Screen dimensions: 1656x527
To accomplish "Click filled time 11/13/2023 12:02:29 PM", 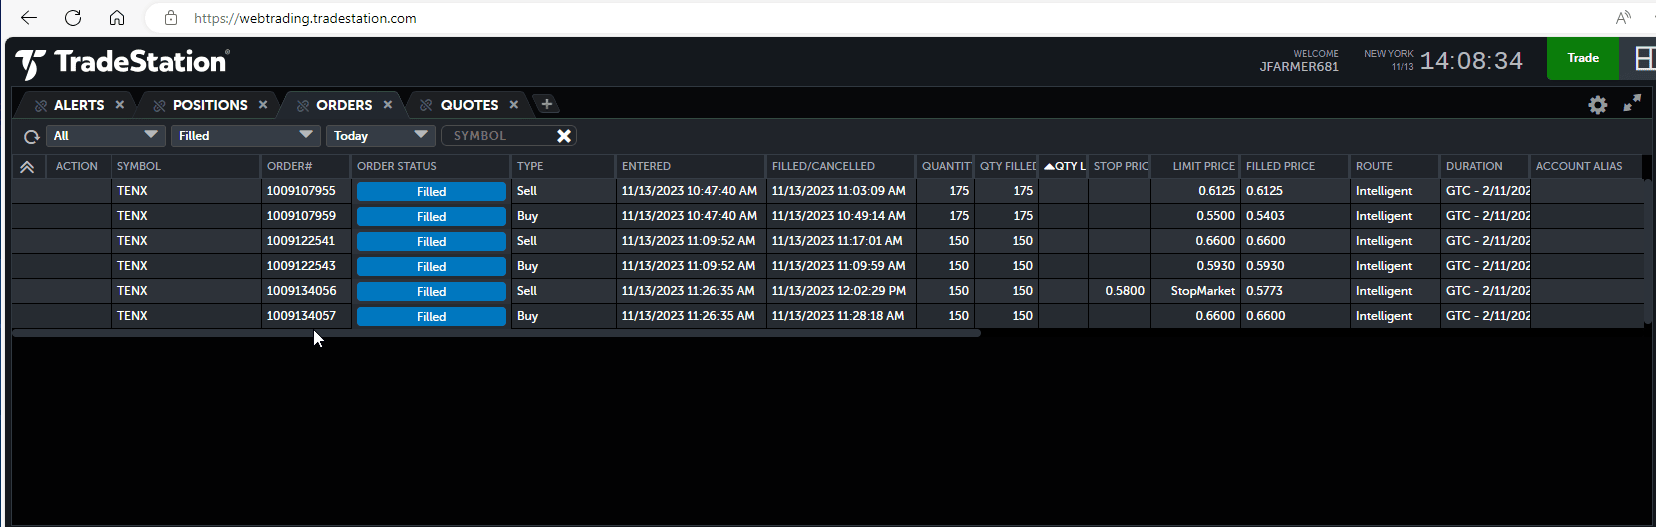I will click(x=841, y=291).
